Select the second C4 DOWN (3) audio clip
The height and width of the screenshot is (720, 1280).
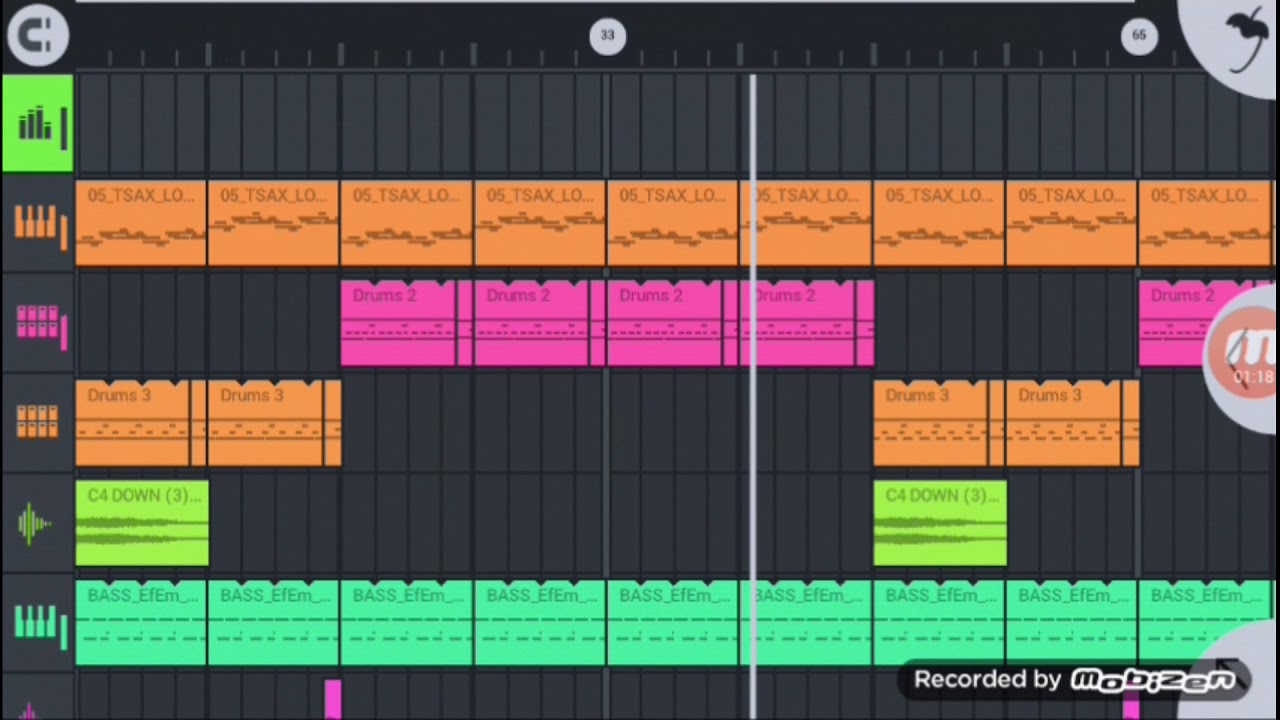[x=940, y=523]
